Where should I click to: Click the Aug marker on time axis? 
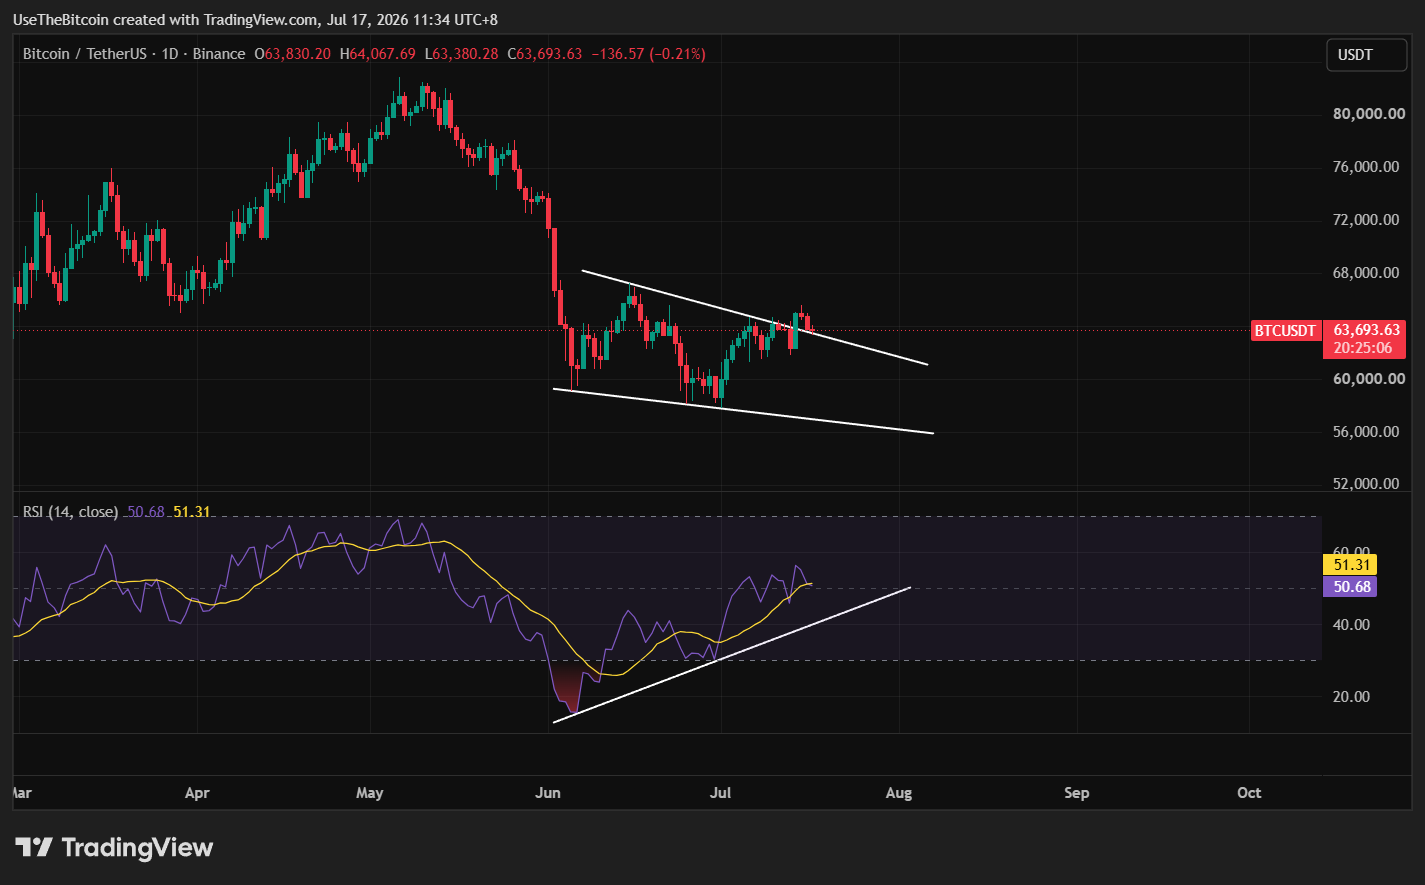click(x=899, y=793)
